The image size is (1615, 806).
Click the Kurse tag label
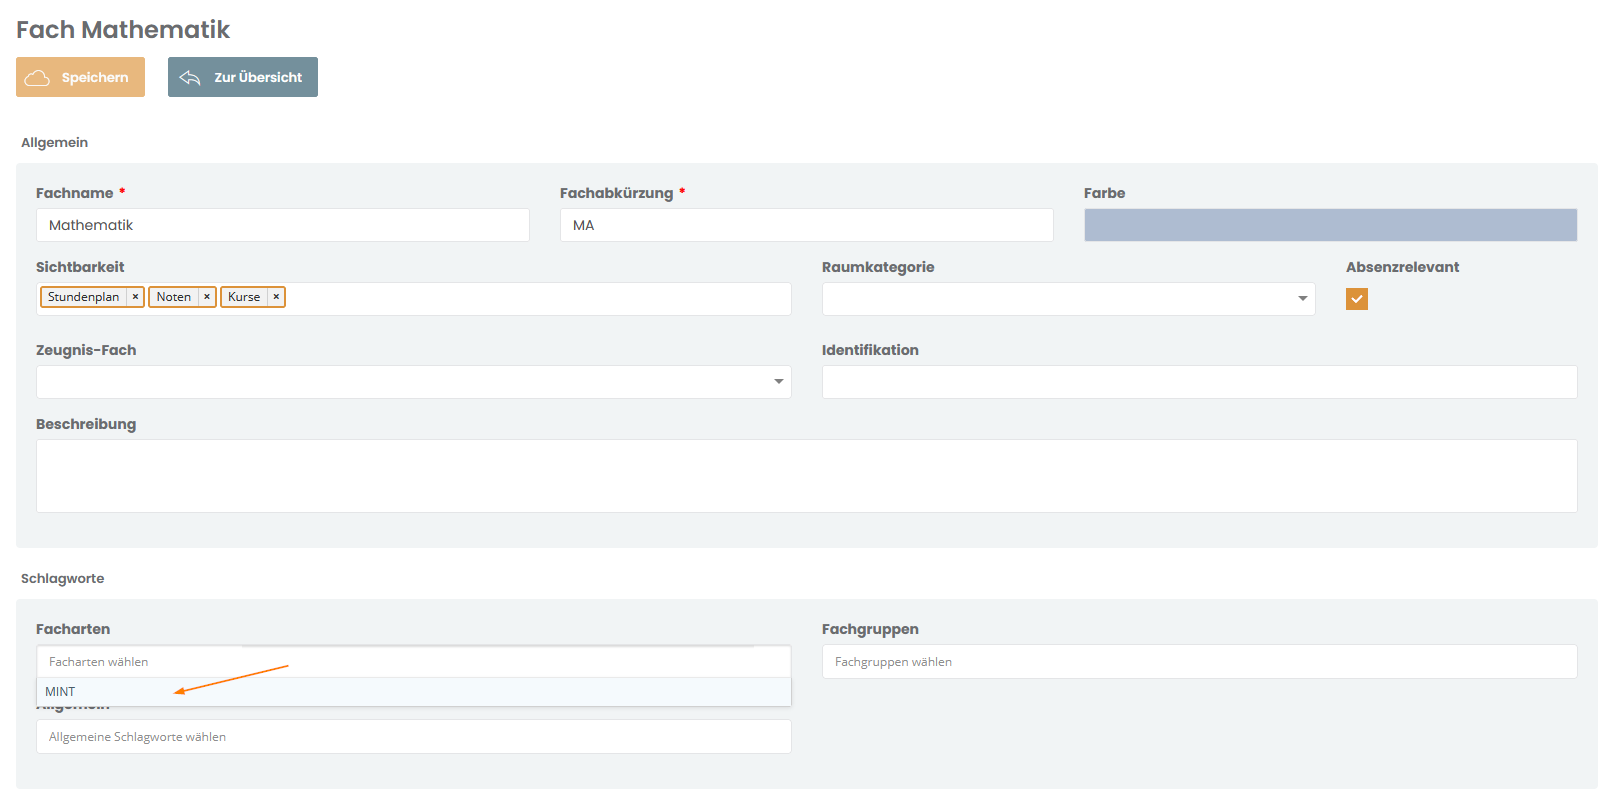point(244,297)
